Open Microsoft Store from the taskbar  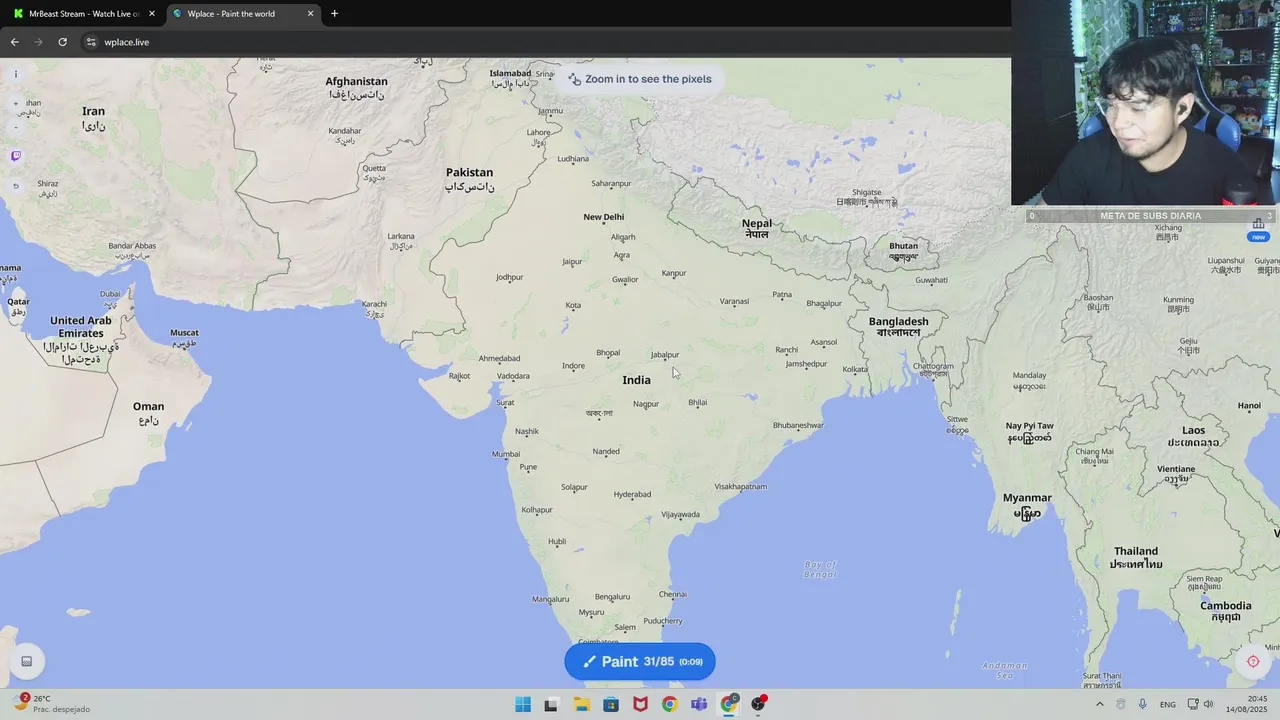click(611, 704)
